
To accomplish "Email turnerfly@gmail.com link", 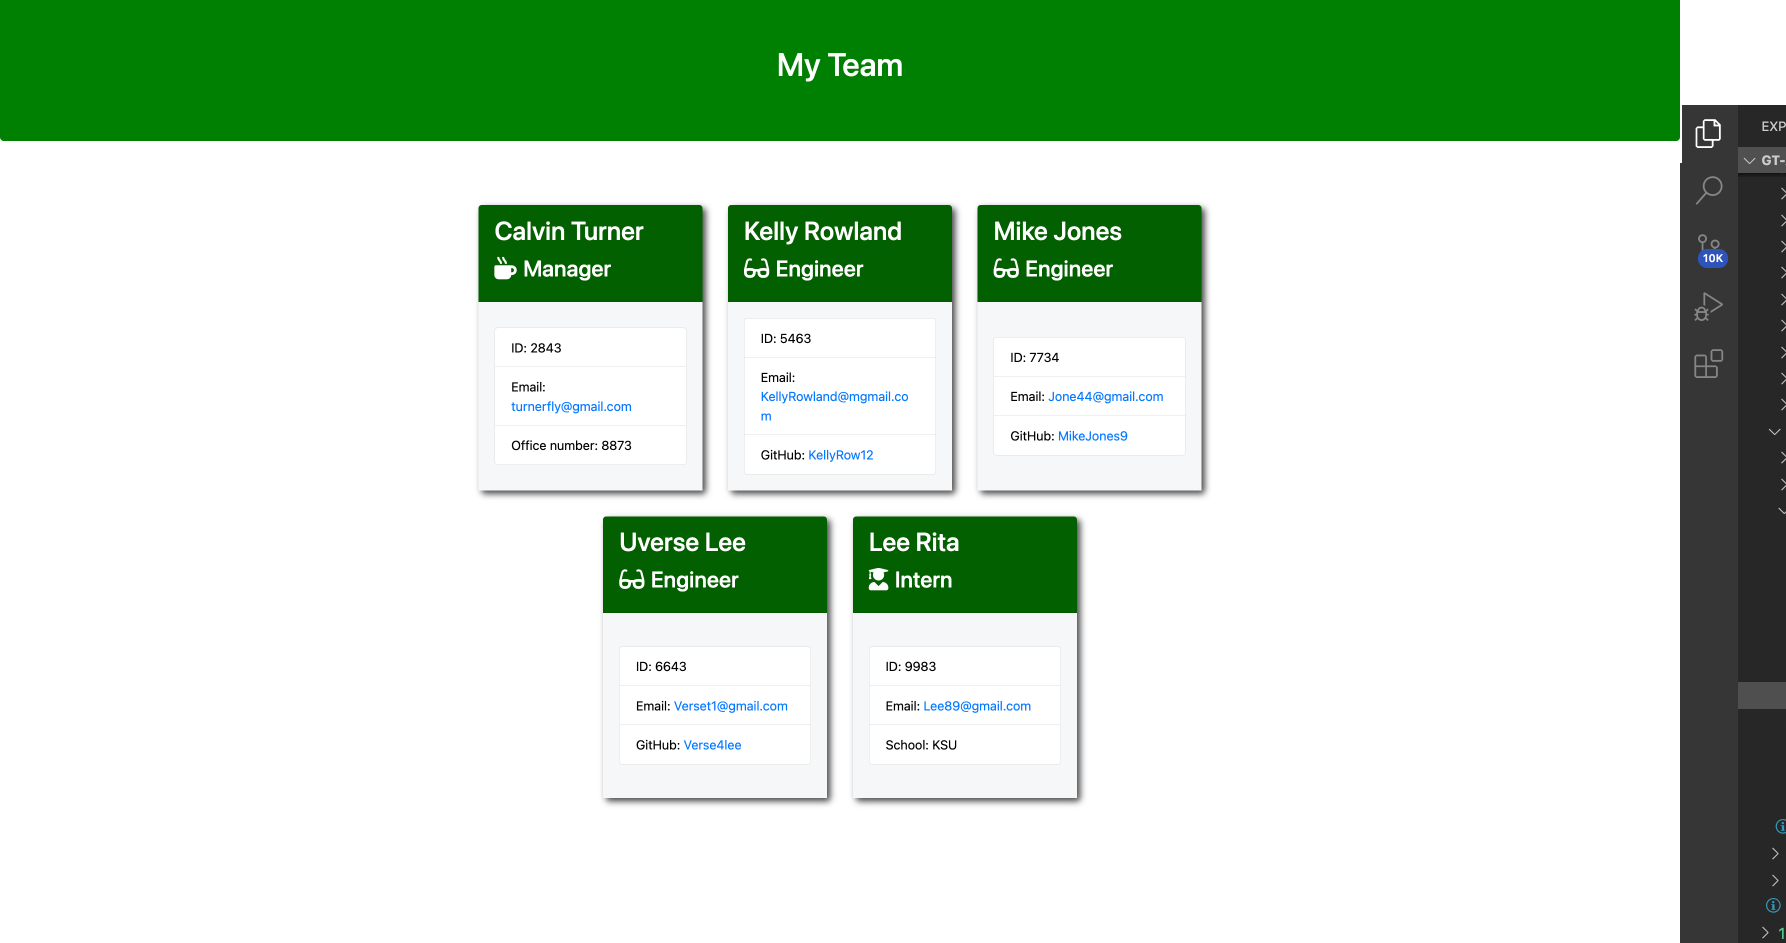I will point(571,407).
